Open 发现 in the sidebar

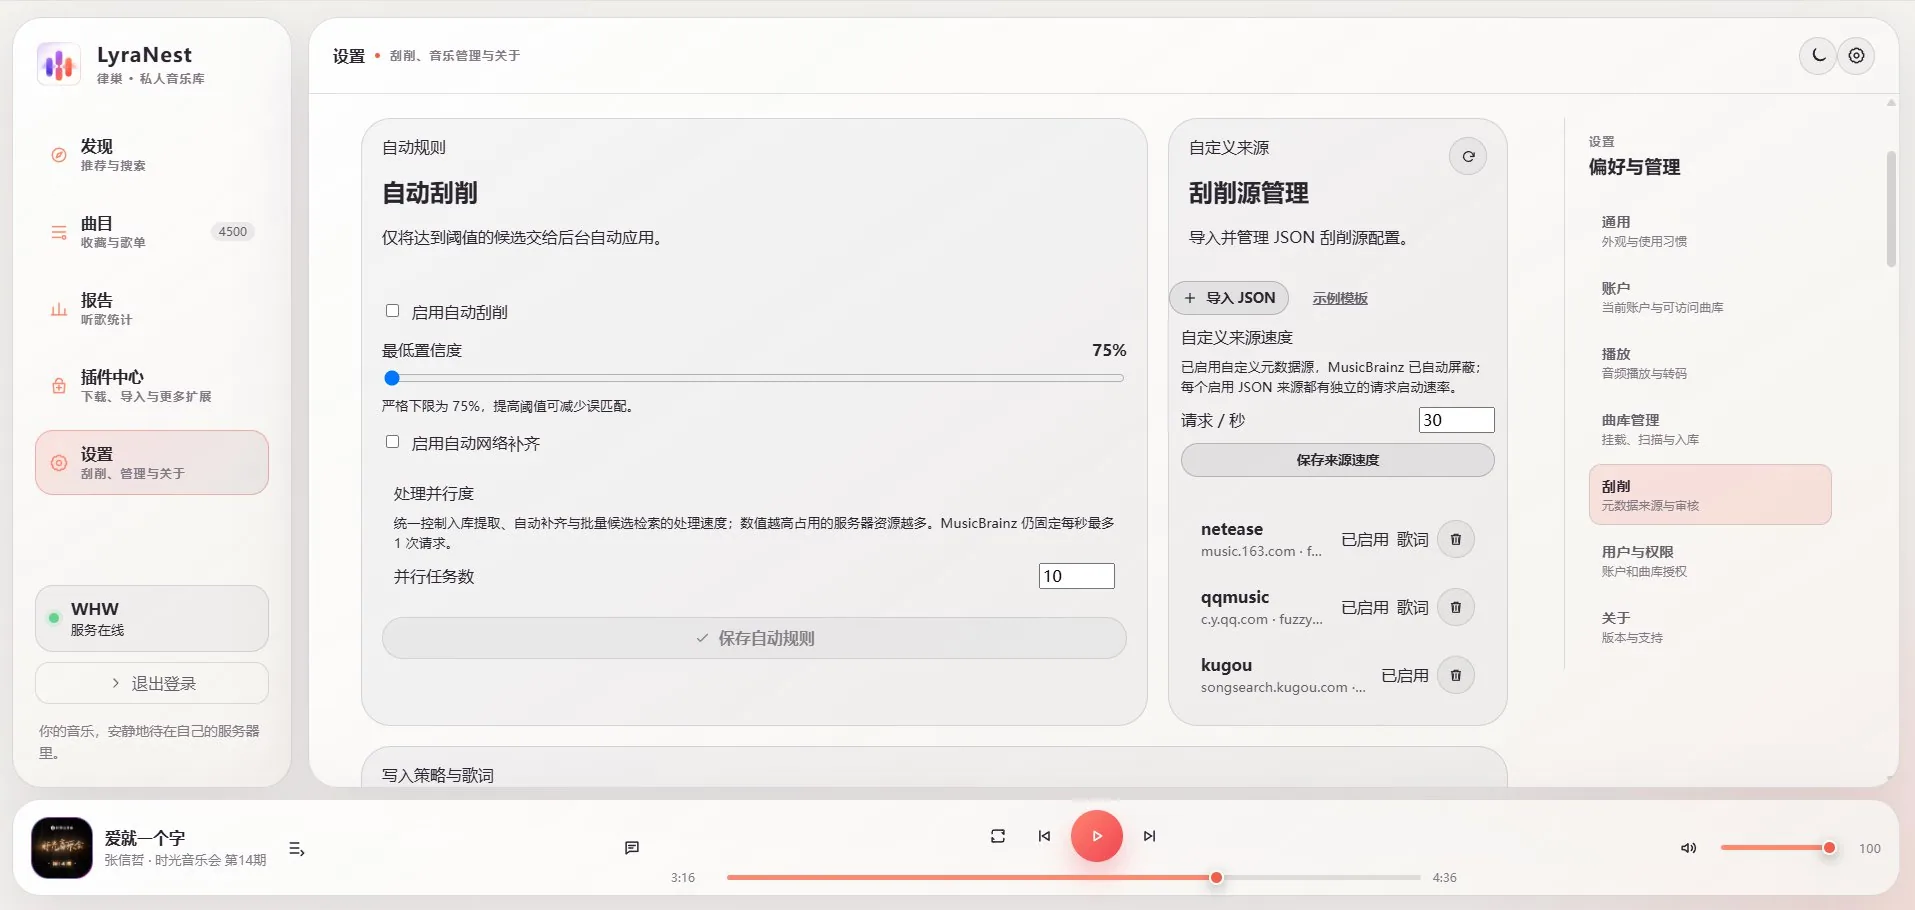[x=152, y=155]
